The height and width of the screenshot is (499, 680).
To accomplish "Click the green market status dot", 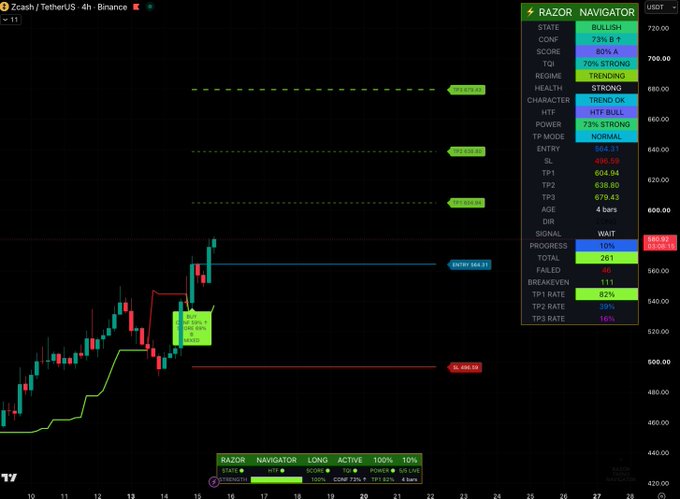I will [x=150, y=7].
